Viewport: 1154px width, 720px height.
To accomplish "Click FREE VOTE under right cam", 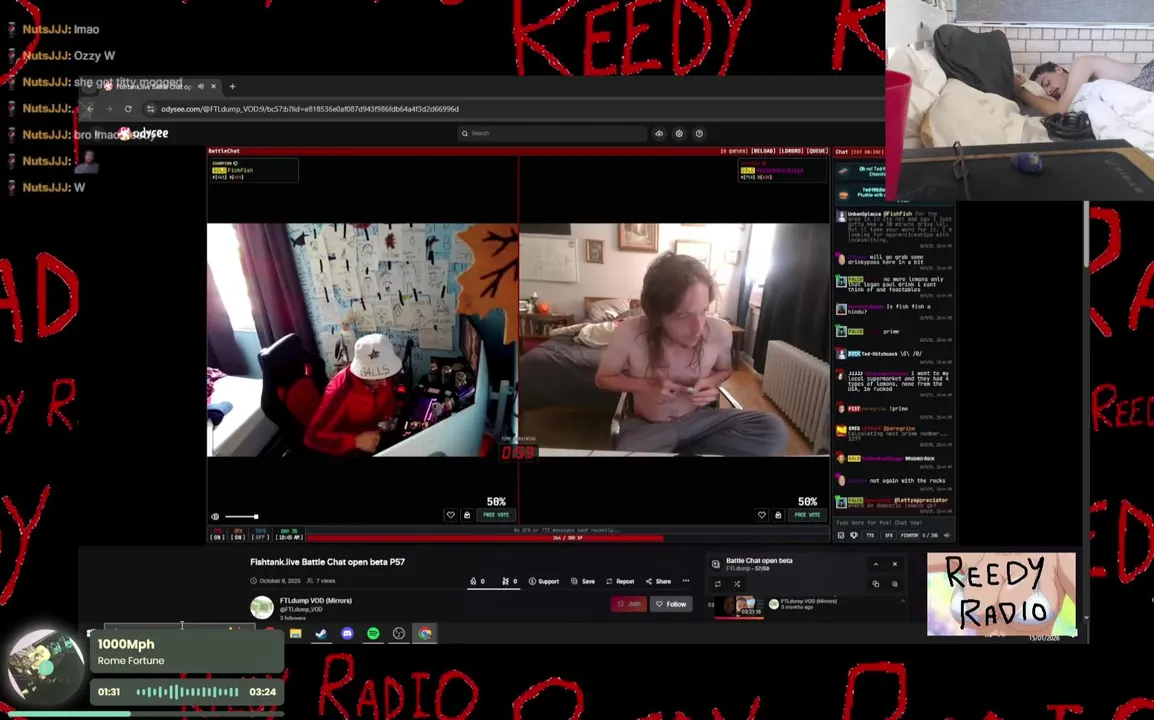I will 807,515.
